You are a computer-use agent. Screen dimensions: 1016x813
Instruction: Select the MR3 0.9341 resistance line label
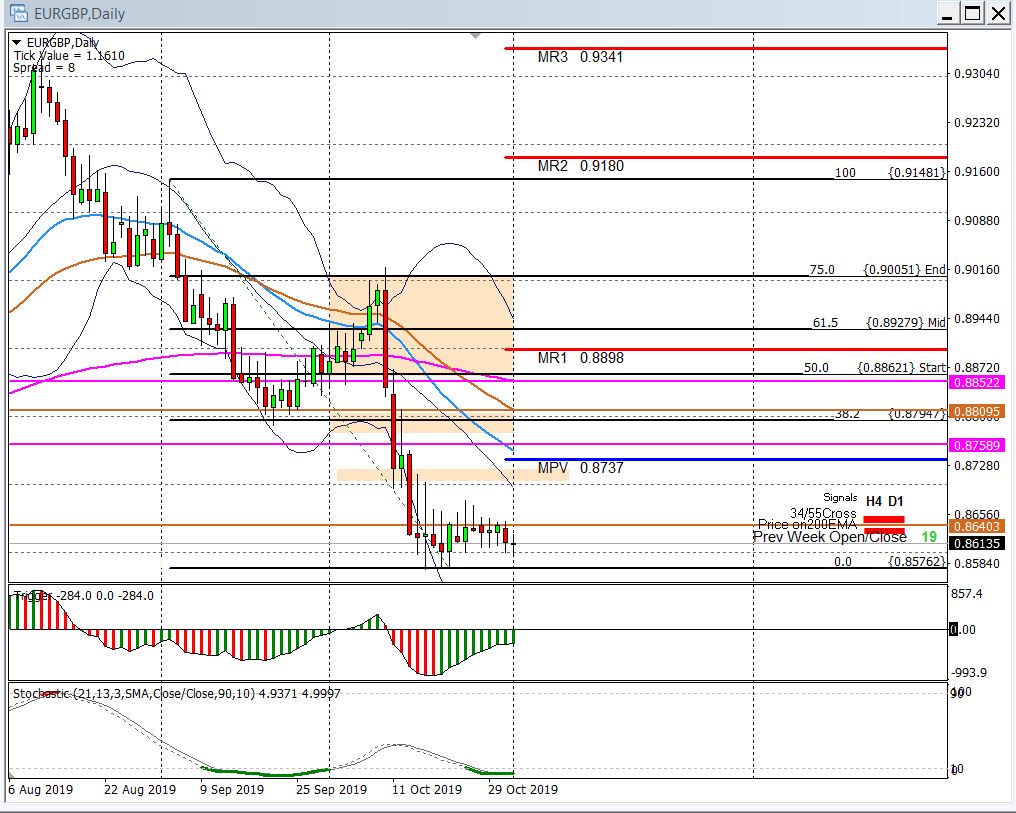tap(580, 57)
